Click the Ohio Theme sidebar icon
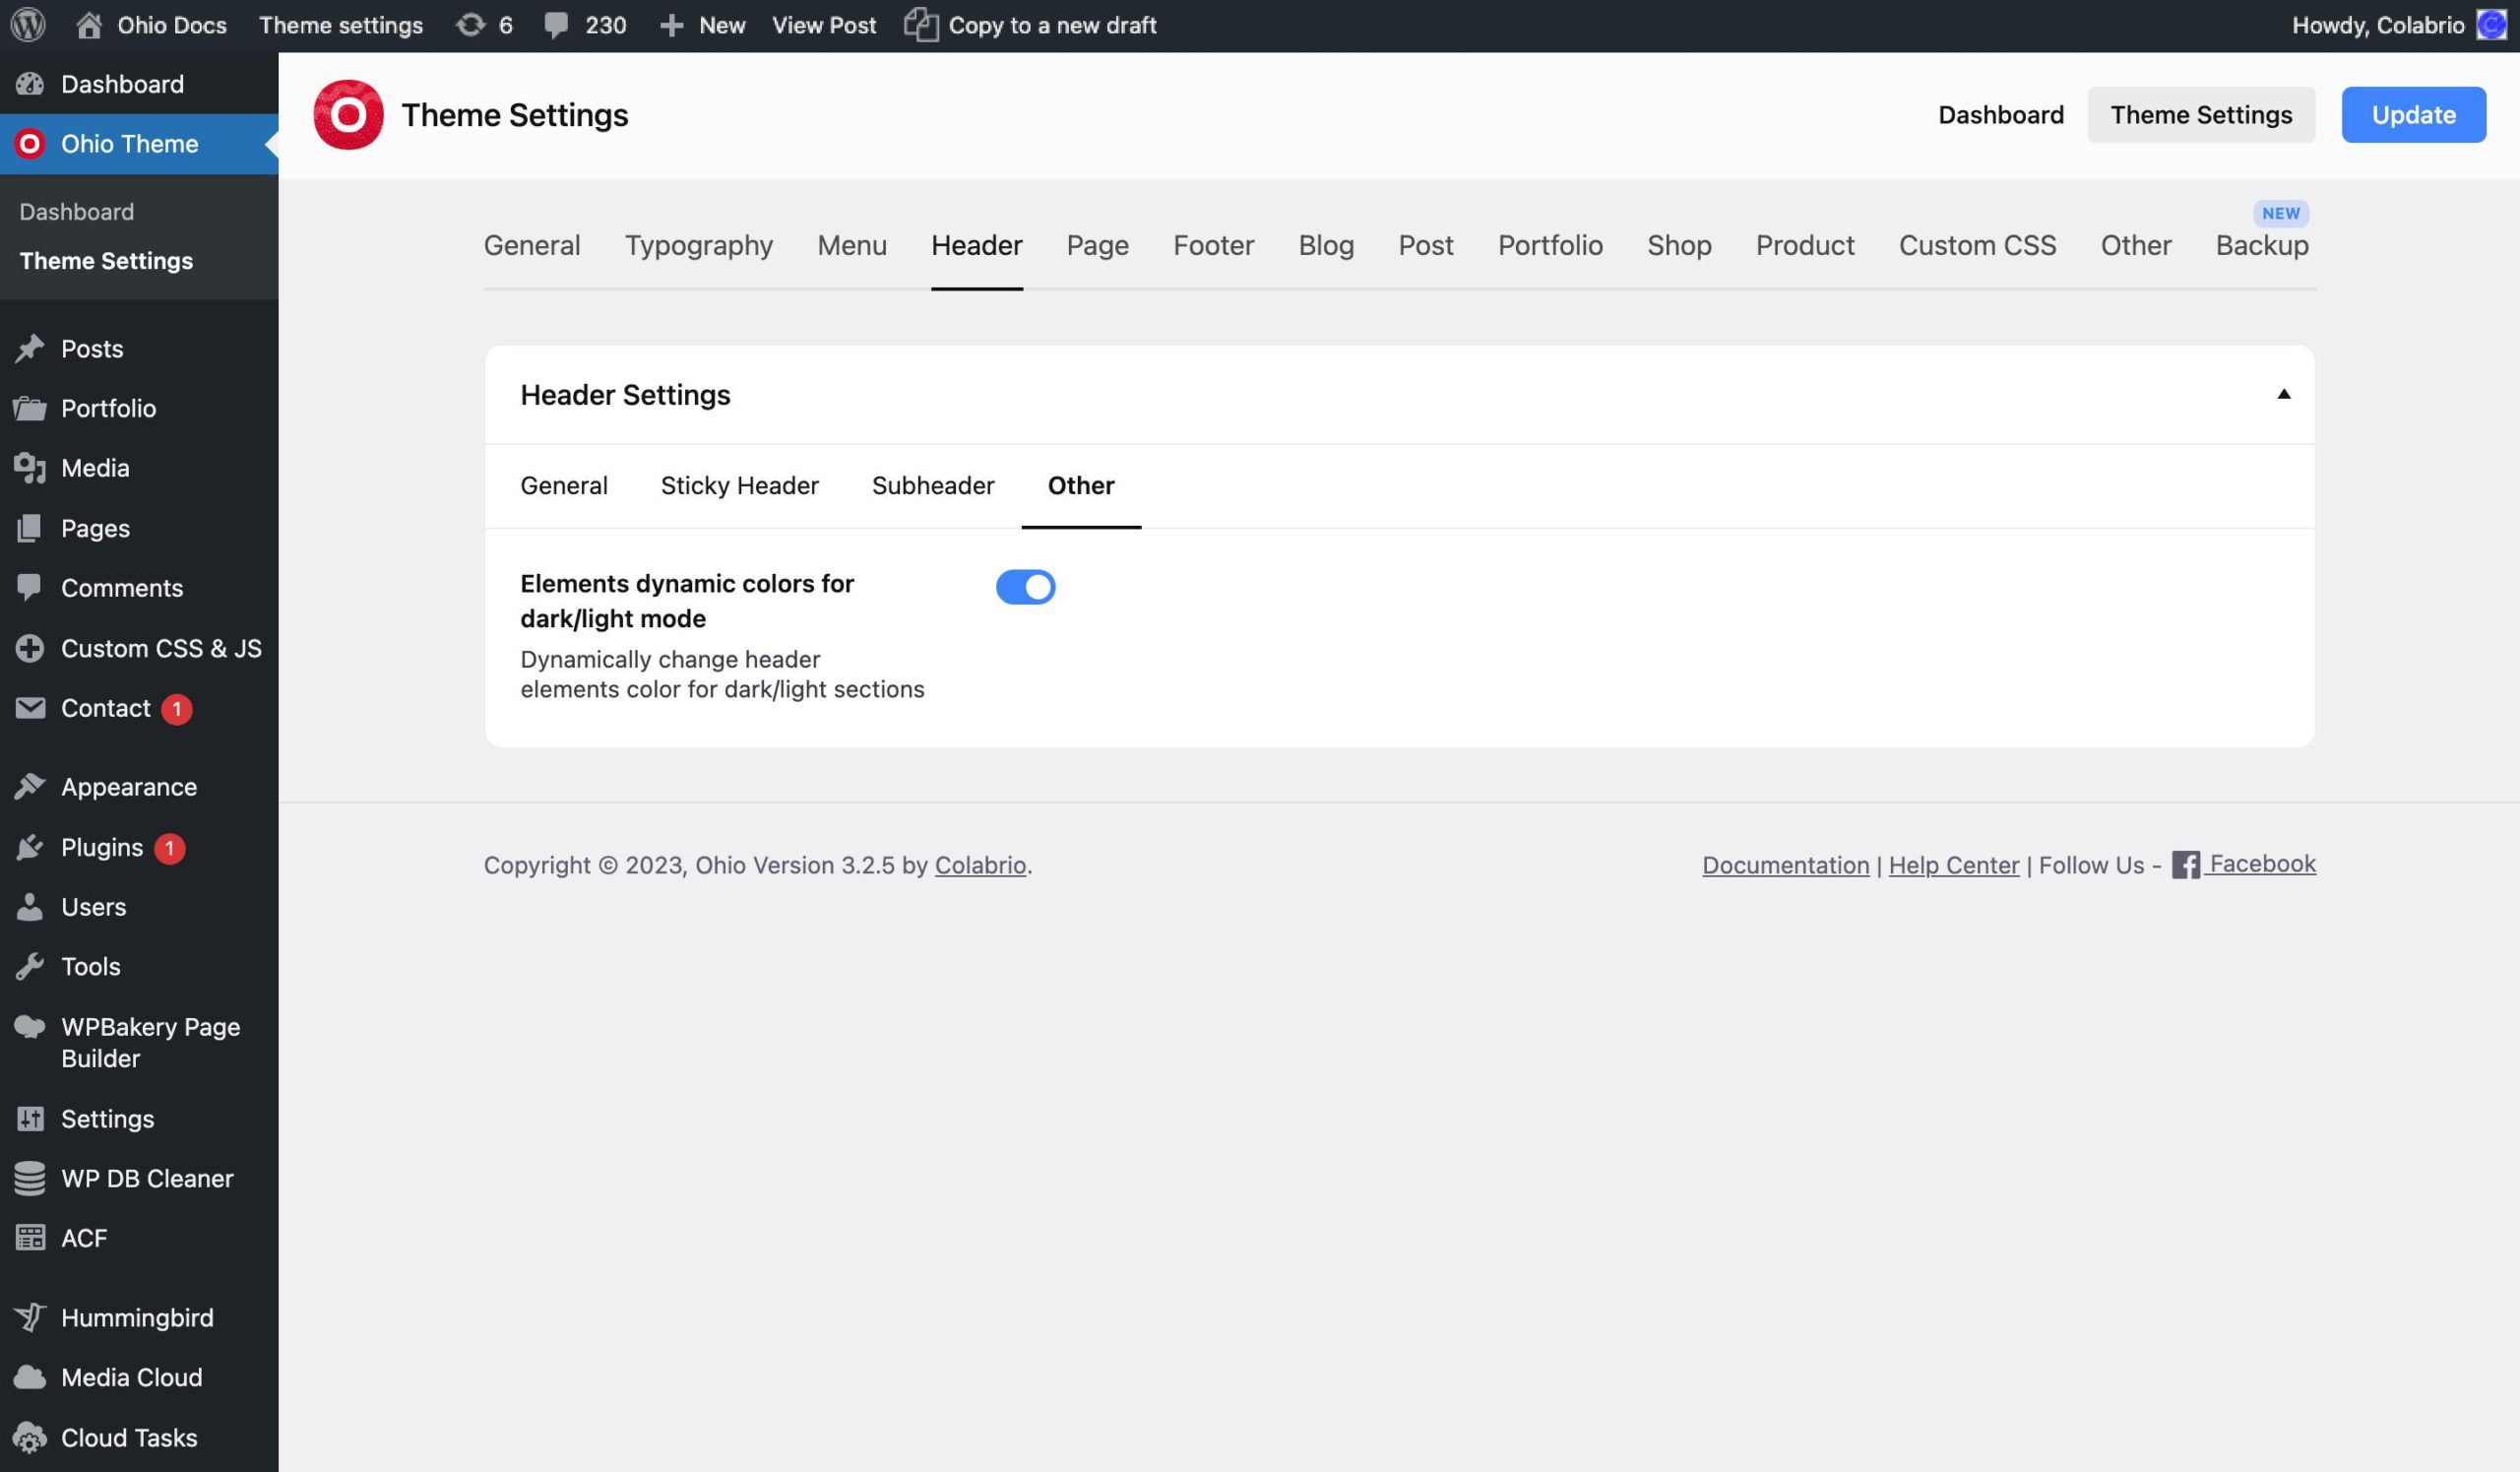 pos(30,144)
